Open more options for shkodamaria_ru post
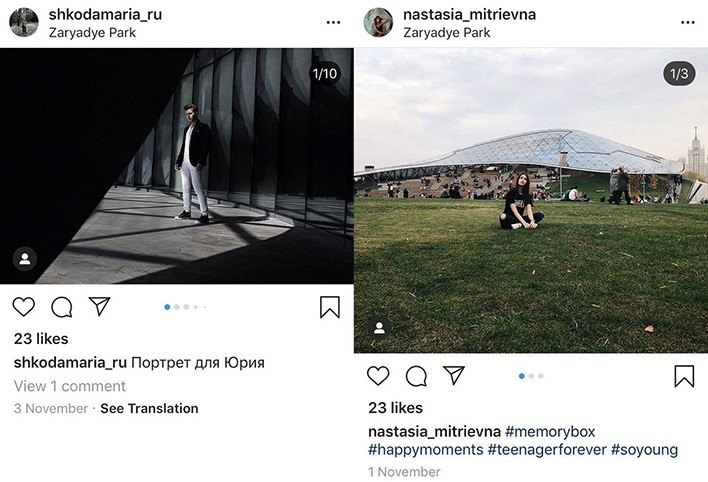Viewport: 708px width, 482px height. (333, 23)
